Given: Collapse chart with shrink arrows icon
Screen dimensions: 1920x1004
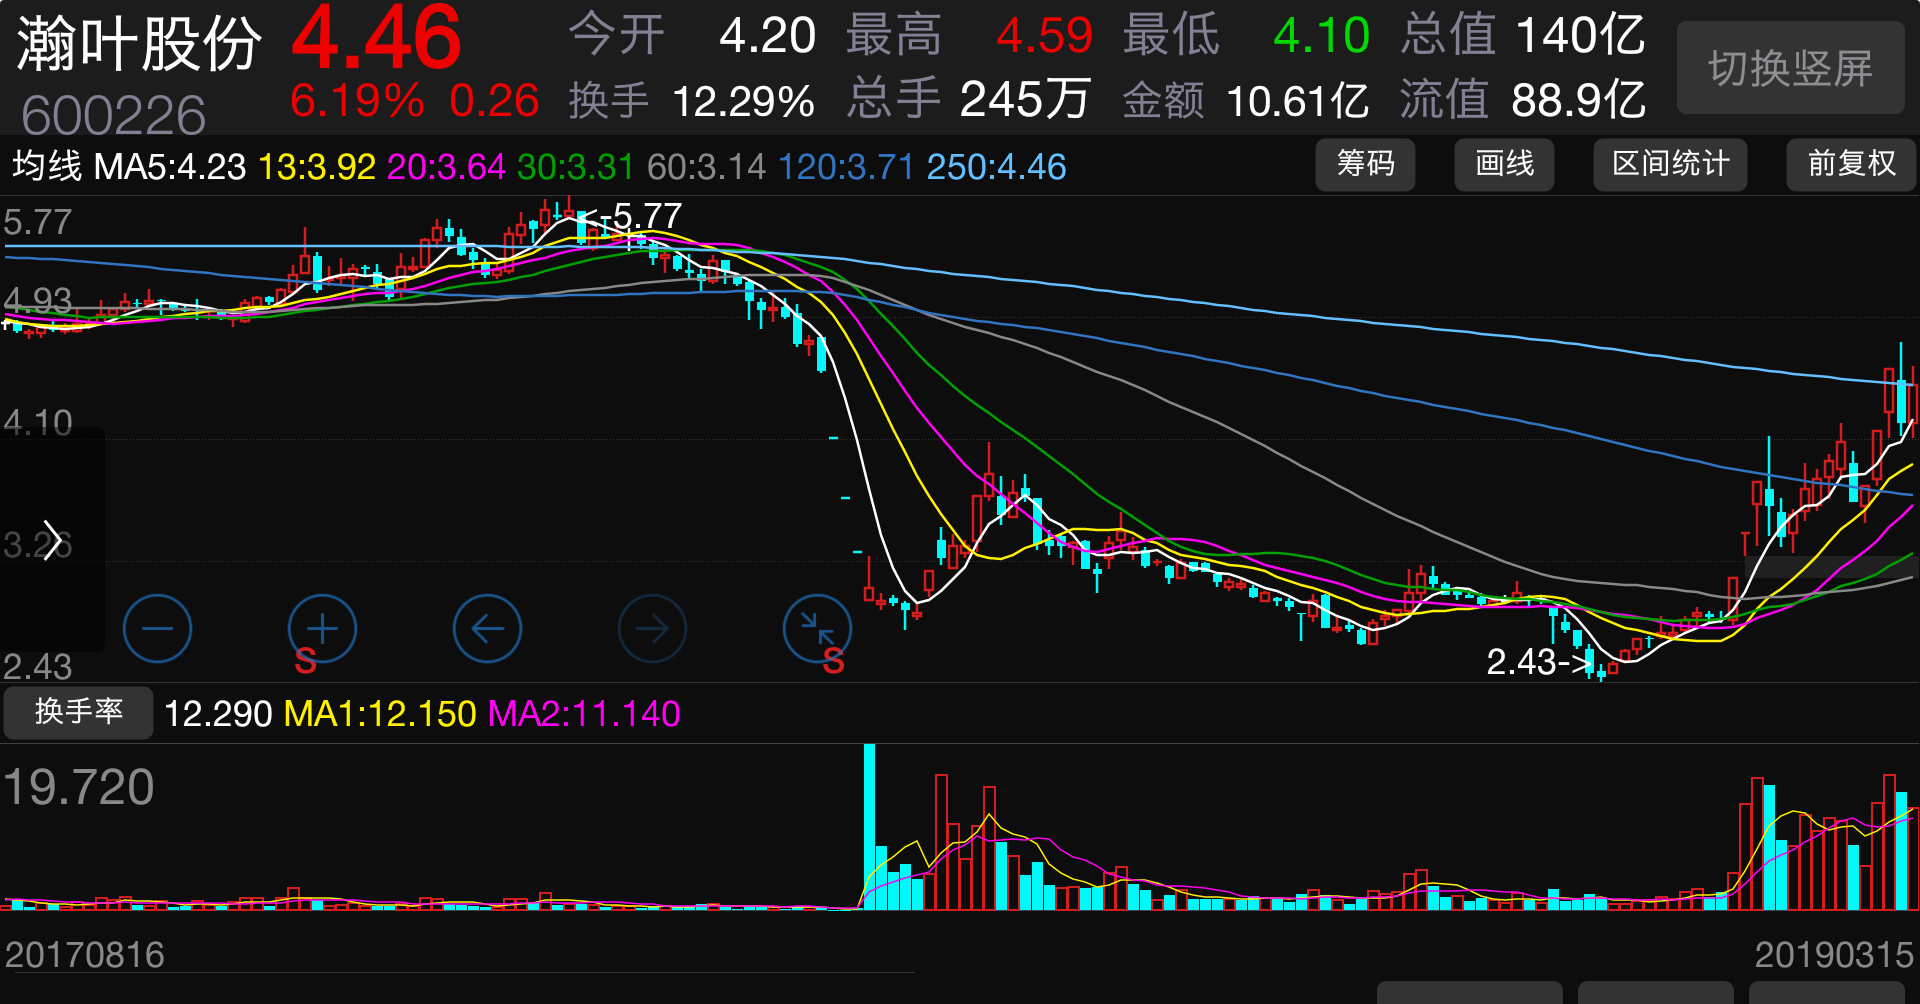Looking at the screenshot, I should (817, 628).
